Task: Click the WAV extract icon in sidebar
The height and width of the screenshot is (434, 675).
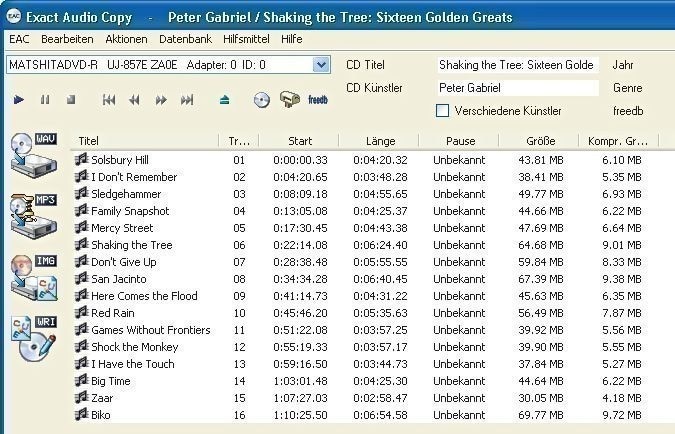Action: pyautogui.click(x=32, y=153)
